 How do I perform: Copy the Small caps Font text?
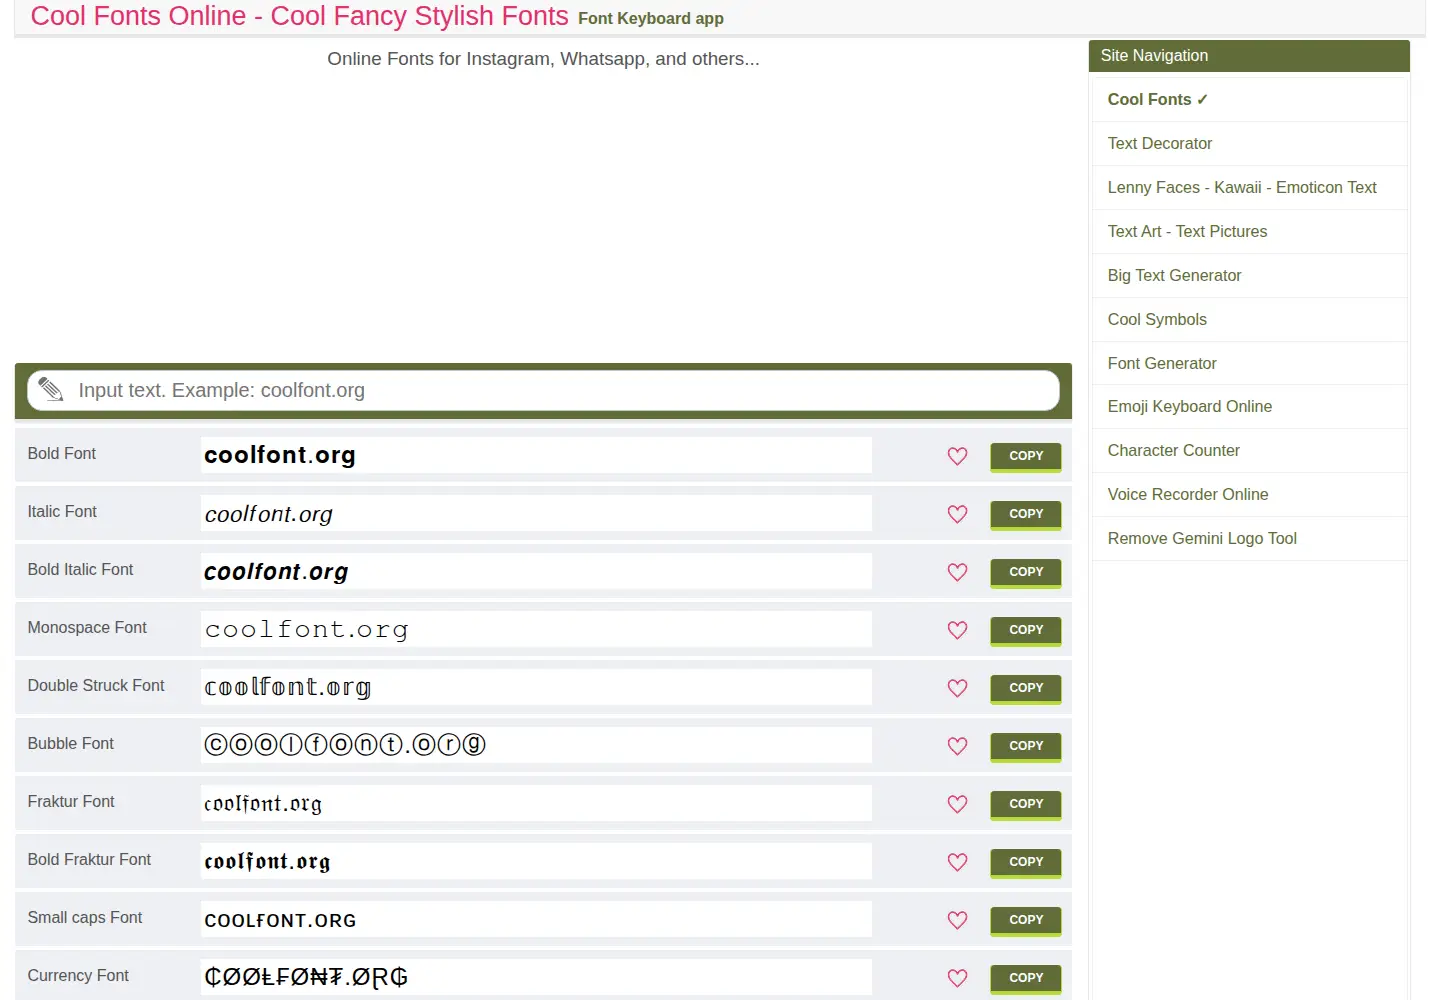click(1026, 920)
